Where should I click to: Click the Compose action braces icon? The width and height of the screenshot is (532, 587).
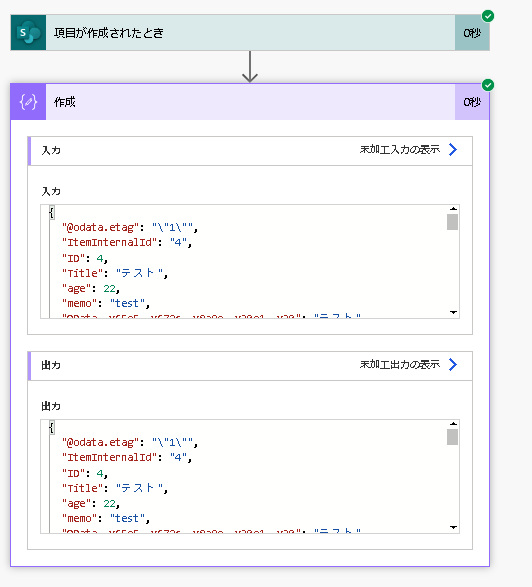point(28,102)
